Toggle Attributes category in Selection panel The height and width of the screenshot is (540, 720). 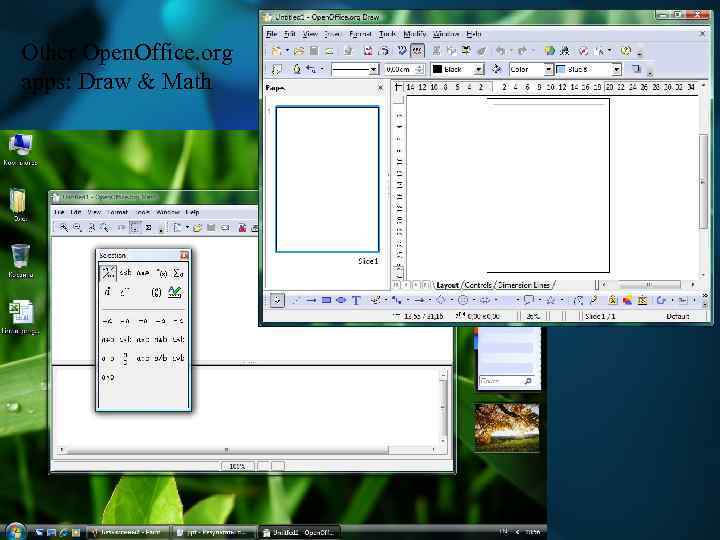coord(107,292)
